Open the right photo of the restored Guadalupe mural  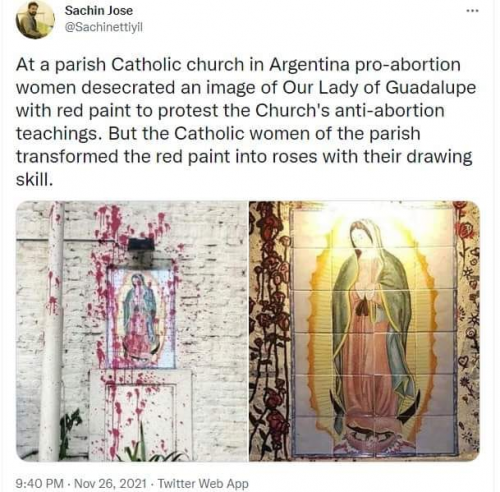coord(364,331)
